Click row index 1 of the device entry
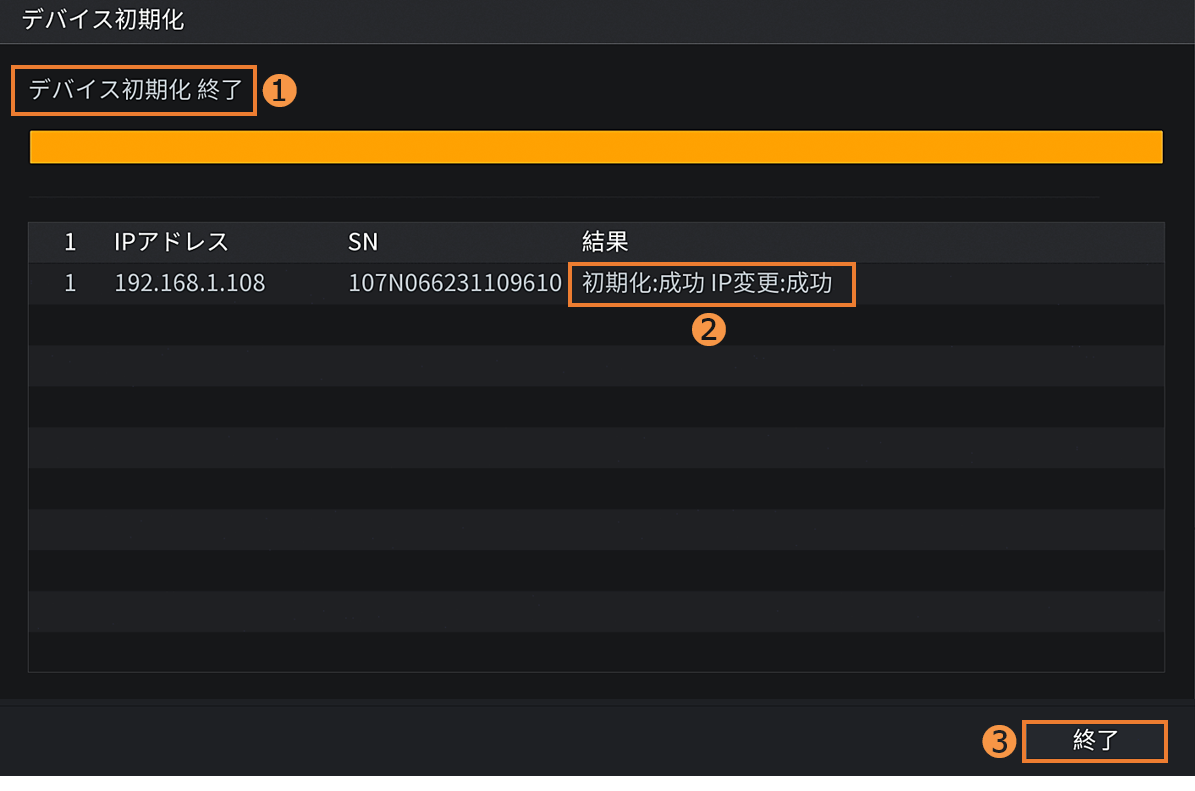 pos(70,283)
